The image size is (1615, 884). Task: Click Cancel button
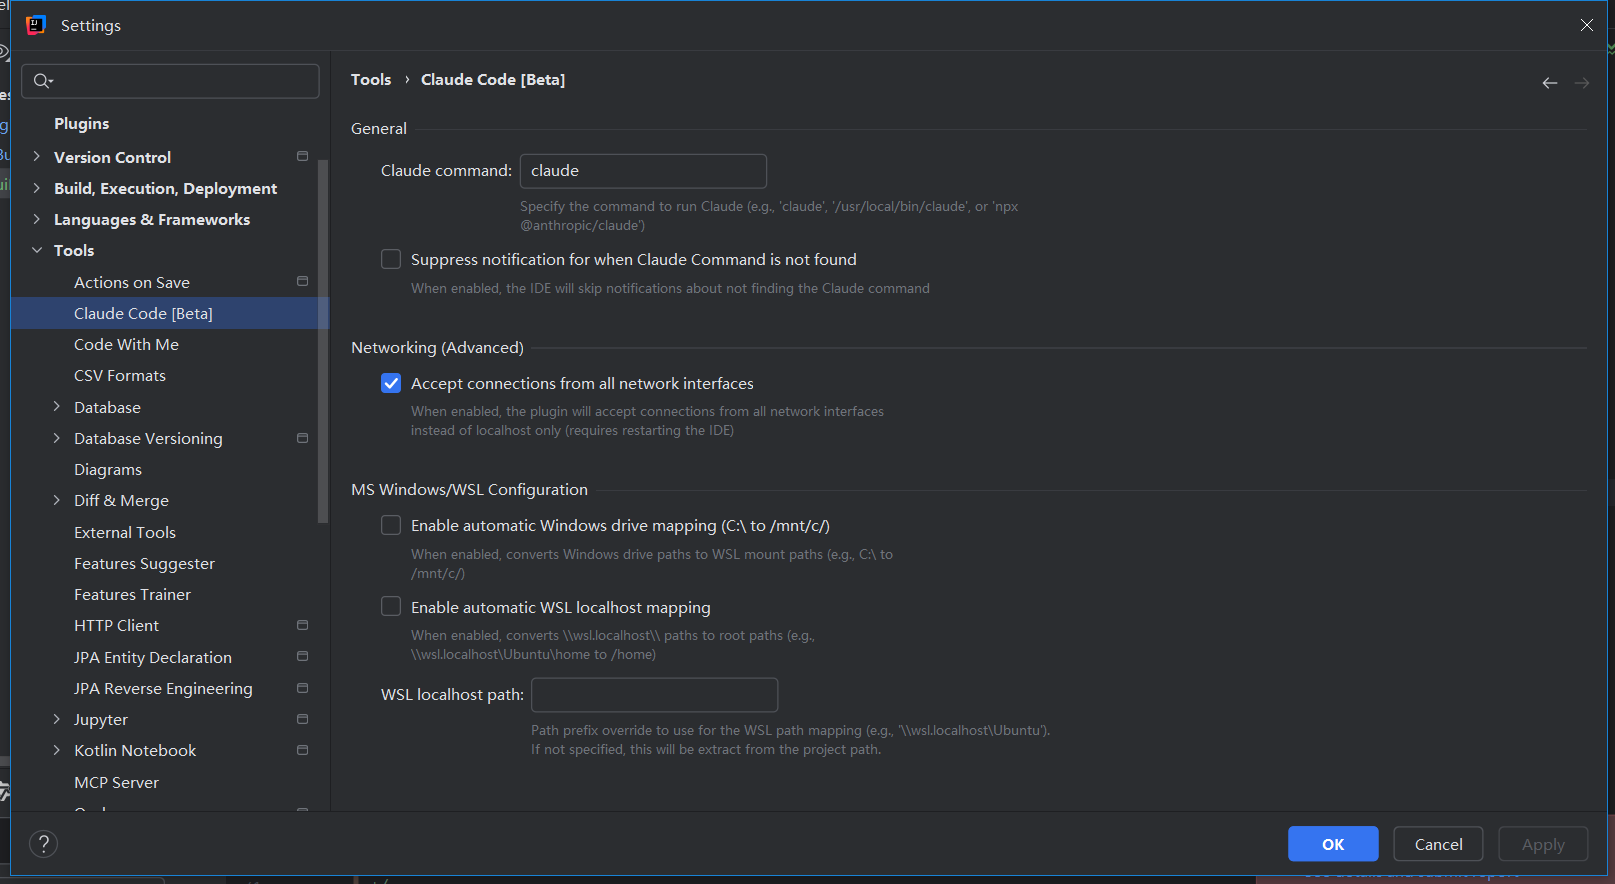click(1438, 844)
